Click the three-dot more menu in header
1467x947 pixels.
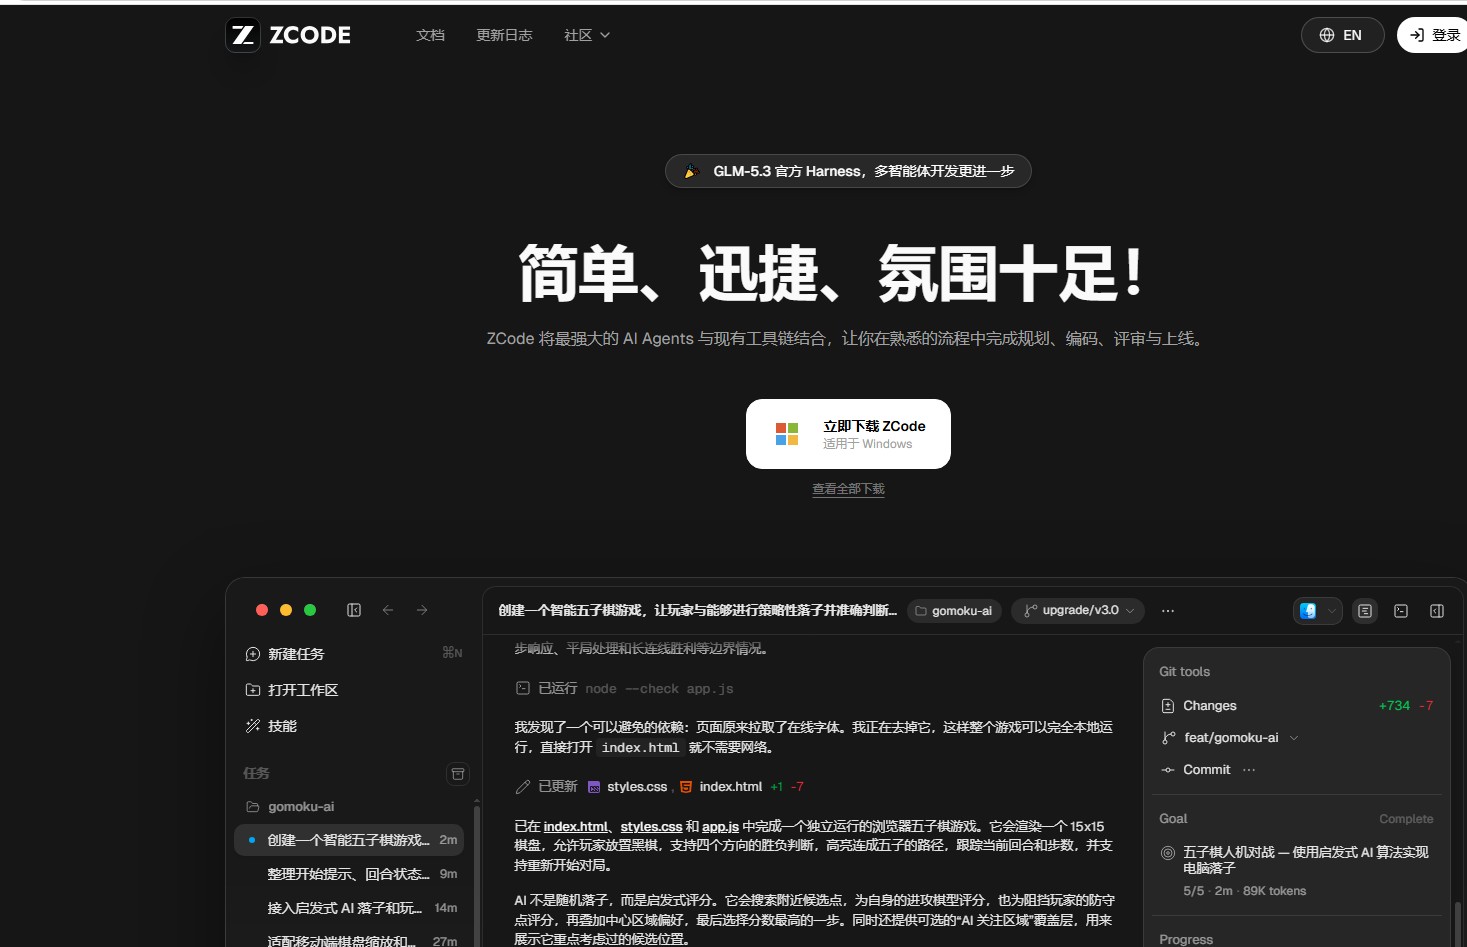pos(1168,611)
